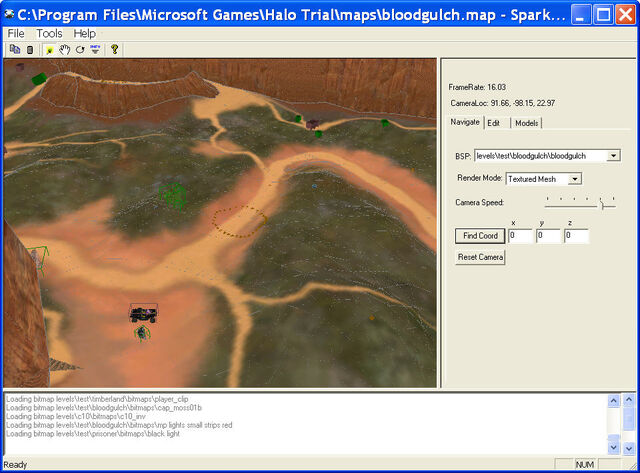Image resolution: width=640 pixels, height=473 pixels.
Task: Choose the rotate arrow tool
Action: tap(80, 50)
